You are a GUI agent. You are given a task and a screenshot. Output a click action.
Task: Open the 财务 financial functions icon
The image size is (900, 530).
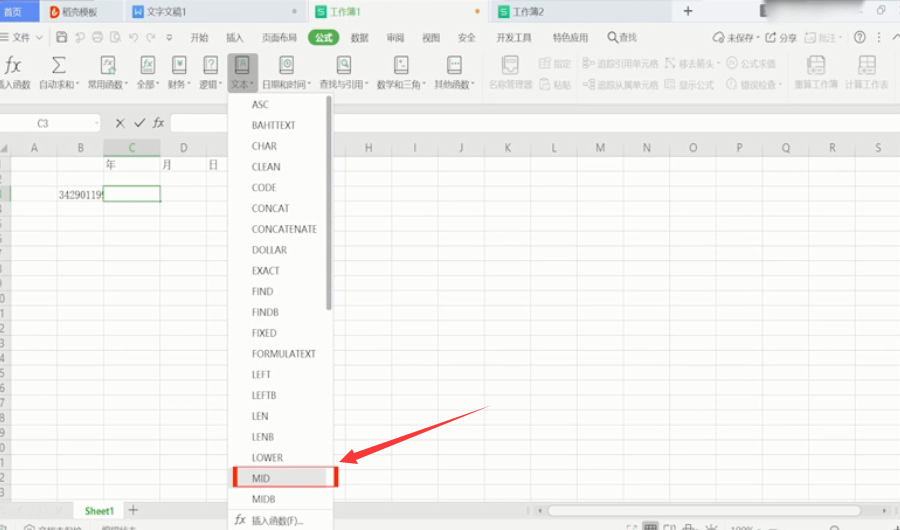179,65
